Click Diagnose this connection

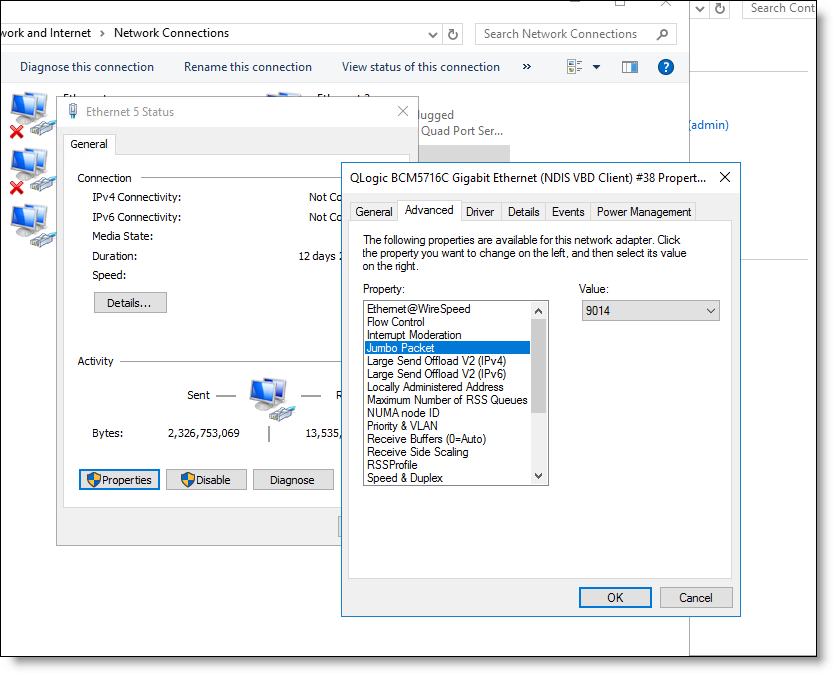pos(87,67)
